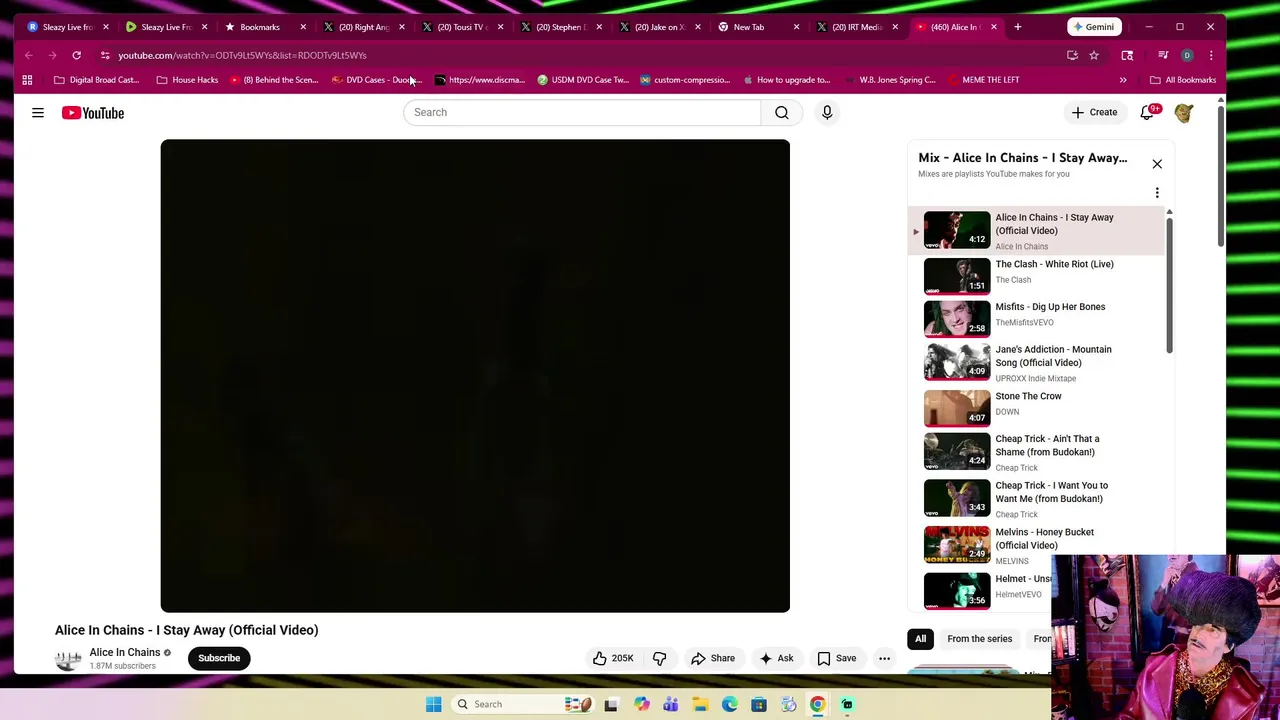Open the Chrome apps grid in bookmarks bar
This screenshot has height=720, width=1280.
click(x=28, y=80)
